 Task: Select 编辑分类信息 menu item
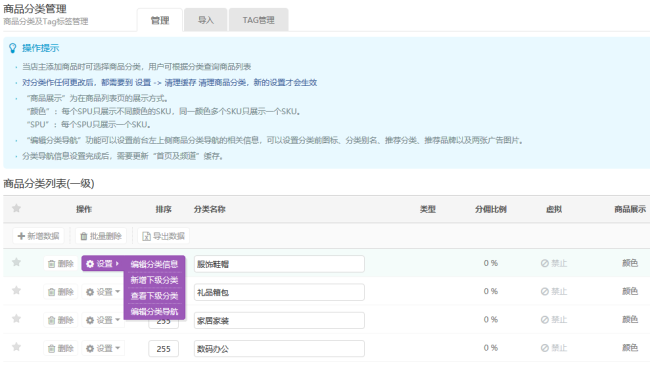tap(154, 264)
